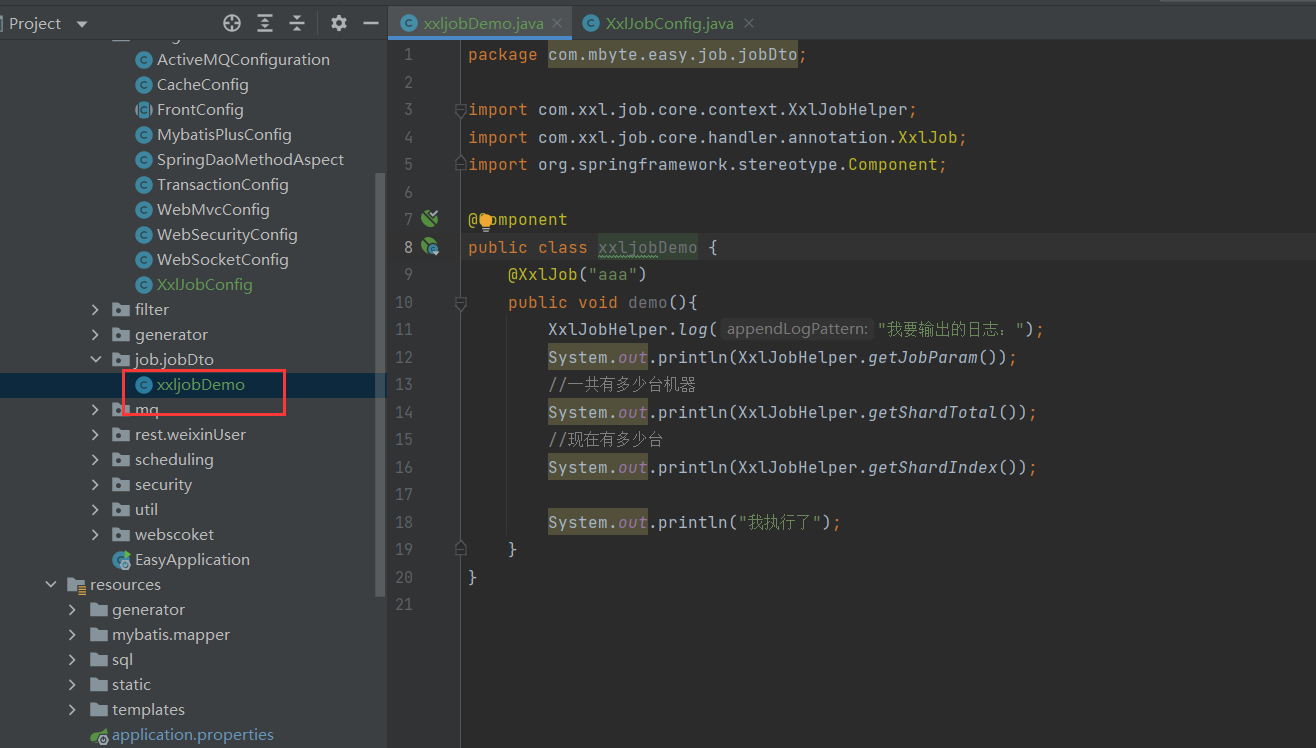Image resolution: width=1316 pixels, height=748 pixels.
Task: Expand the filter package
Action: click(95, 310)
